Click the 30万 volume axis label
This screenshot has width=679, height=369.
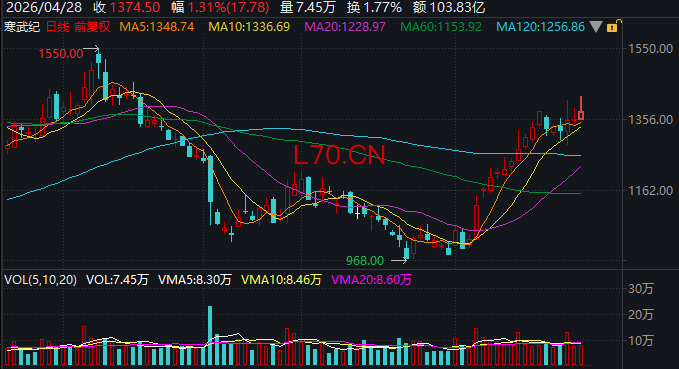640,289
